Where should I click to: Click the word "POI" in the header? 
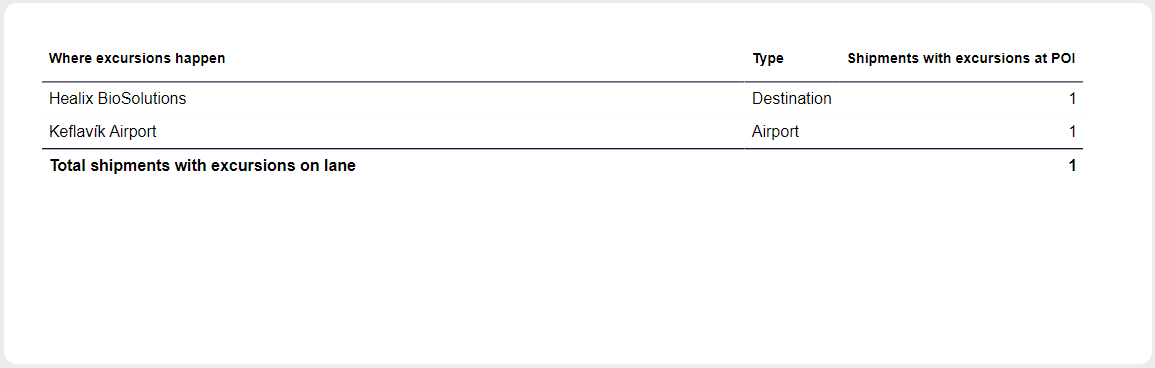click(1064, 58)
